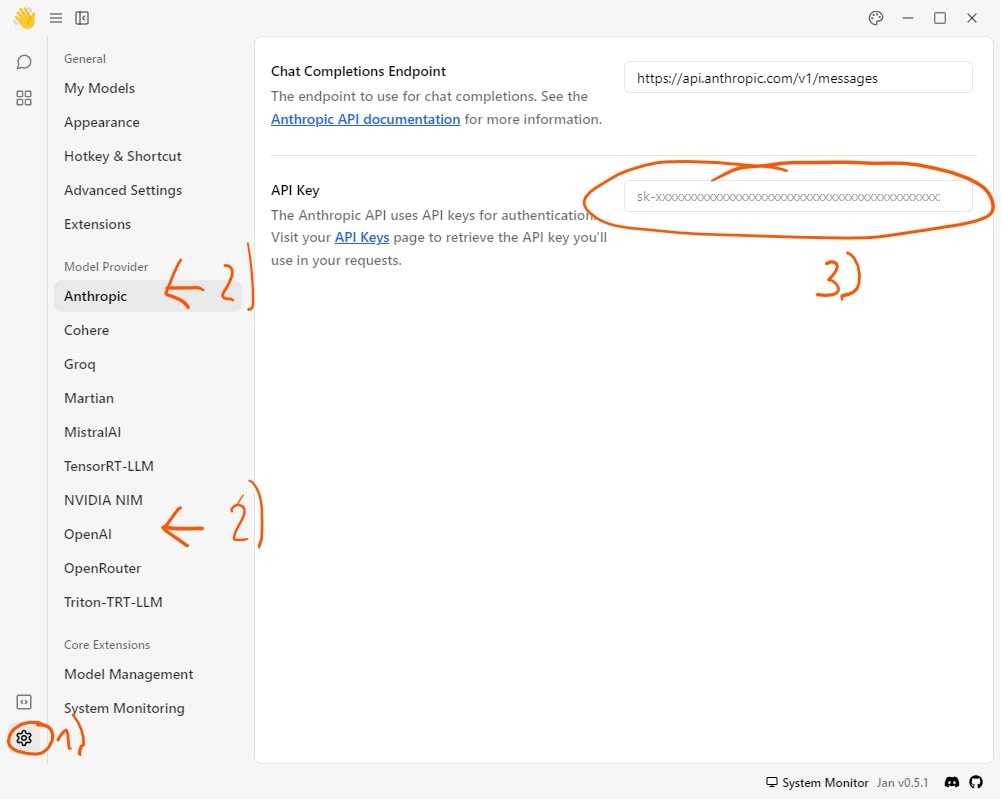Open Model Management extension settings
The image size is (1002, 799).
(x=128, y=674)
